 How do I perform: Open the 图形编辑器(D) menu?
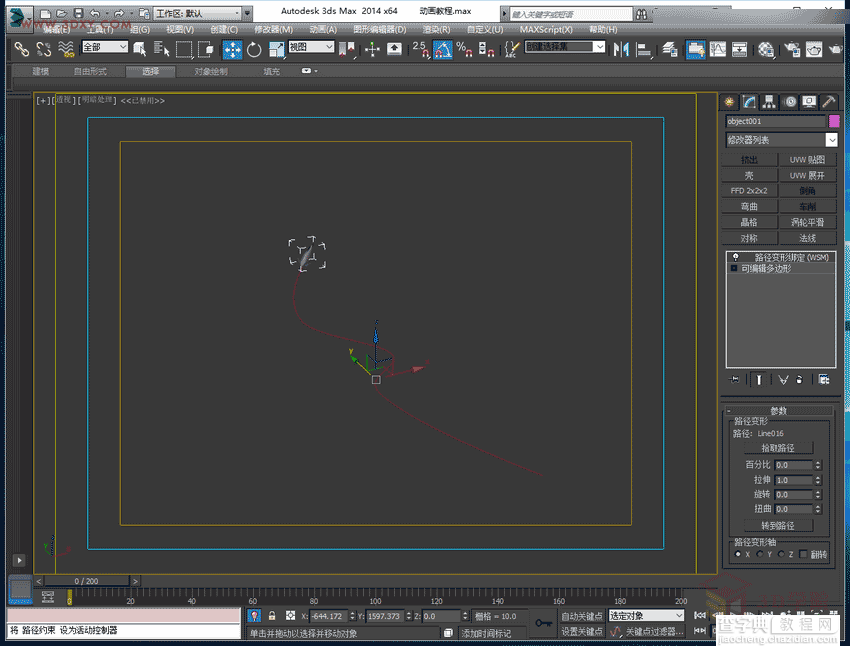pyautogui.click(x=379, y=29)
